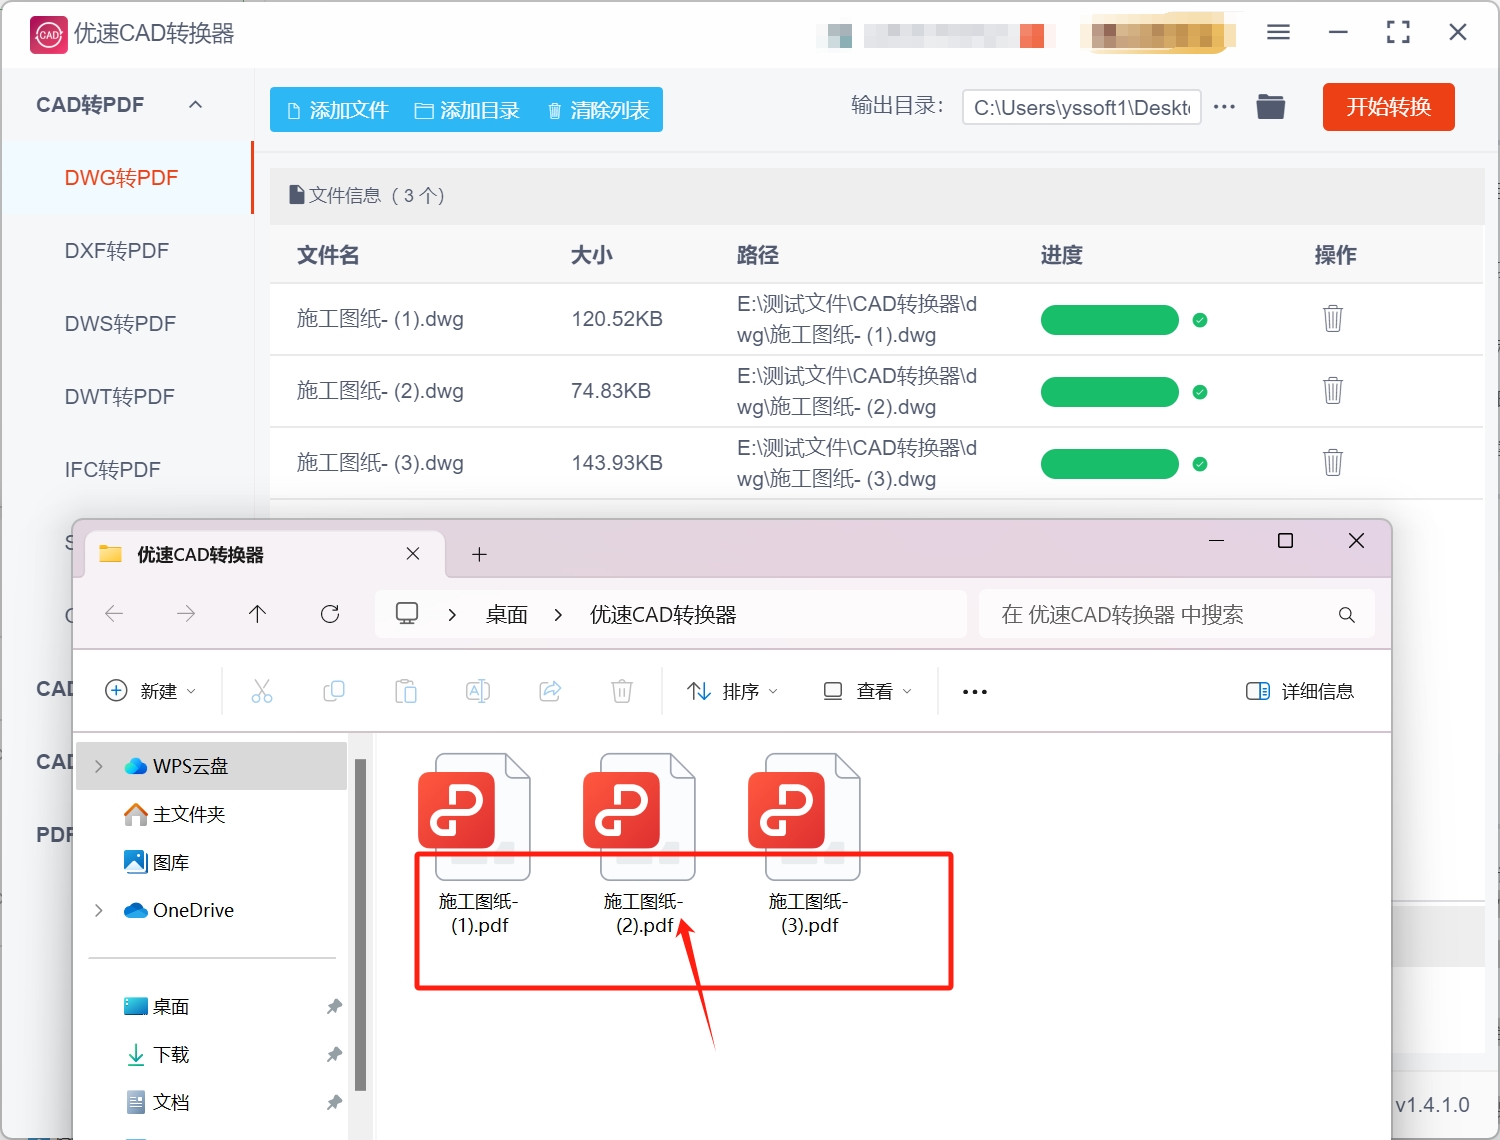The image size is (1500, 1140).
Task: Click the 添加文件 button
Action: point(337,110)
